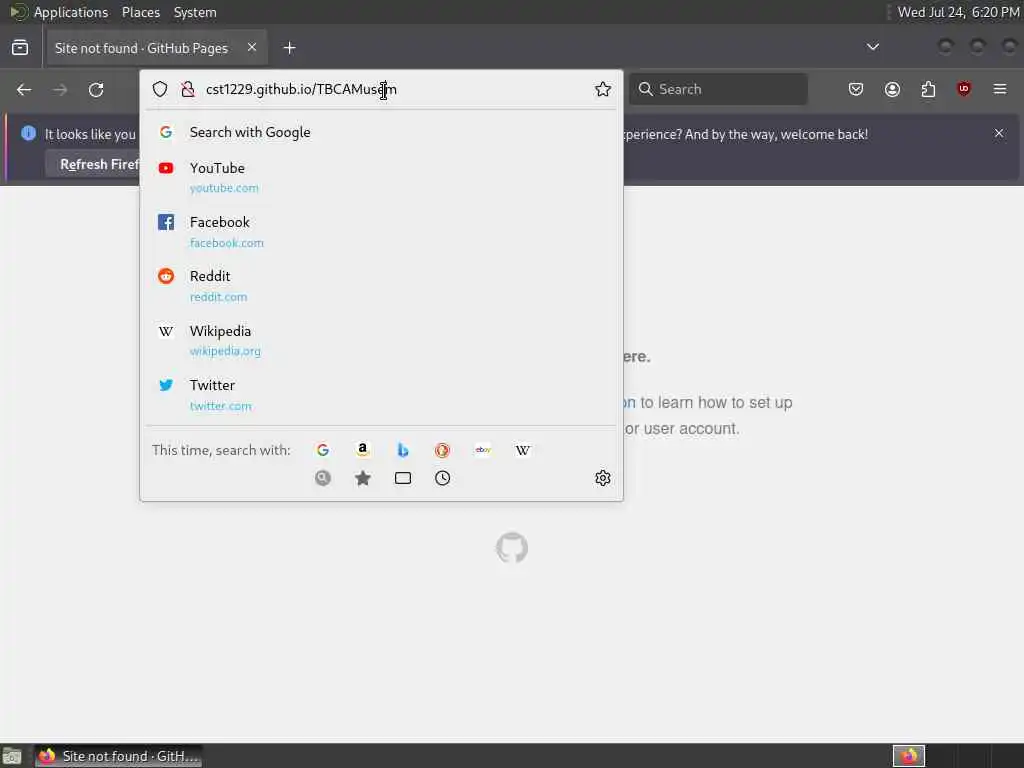Click the Refresh Firefox button
The image size is (1024, 768).
pos(99,164)
